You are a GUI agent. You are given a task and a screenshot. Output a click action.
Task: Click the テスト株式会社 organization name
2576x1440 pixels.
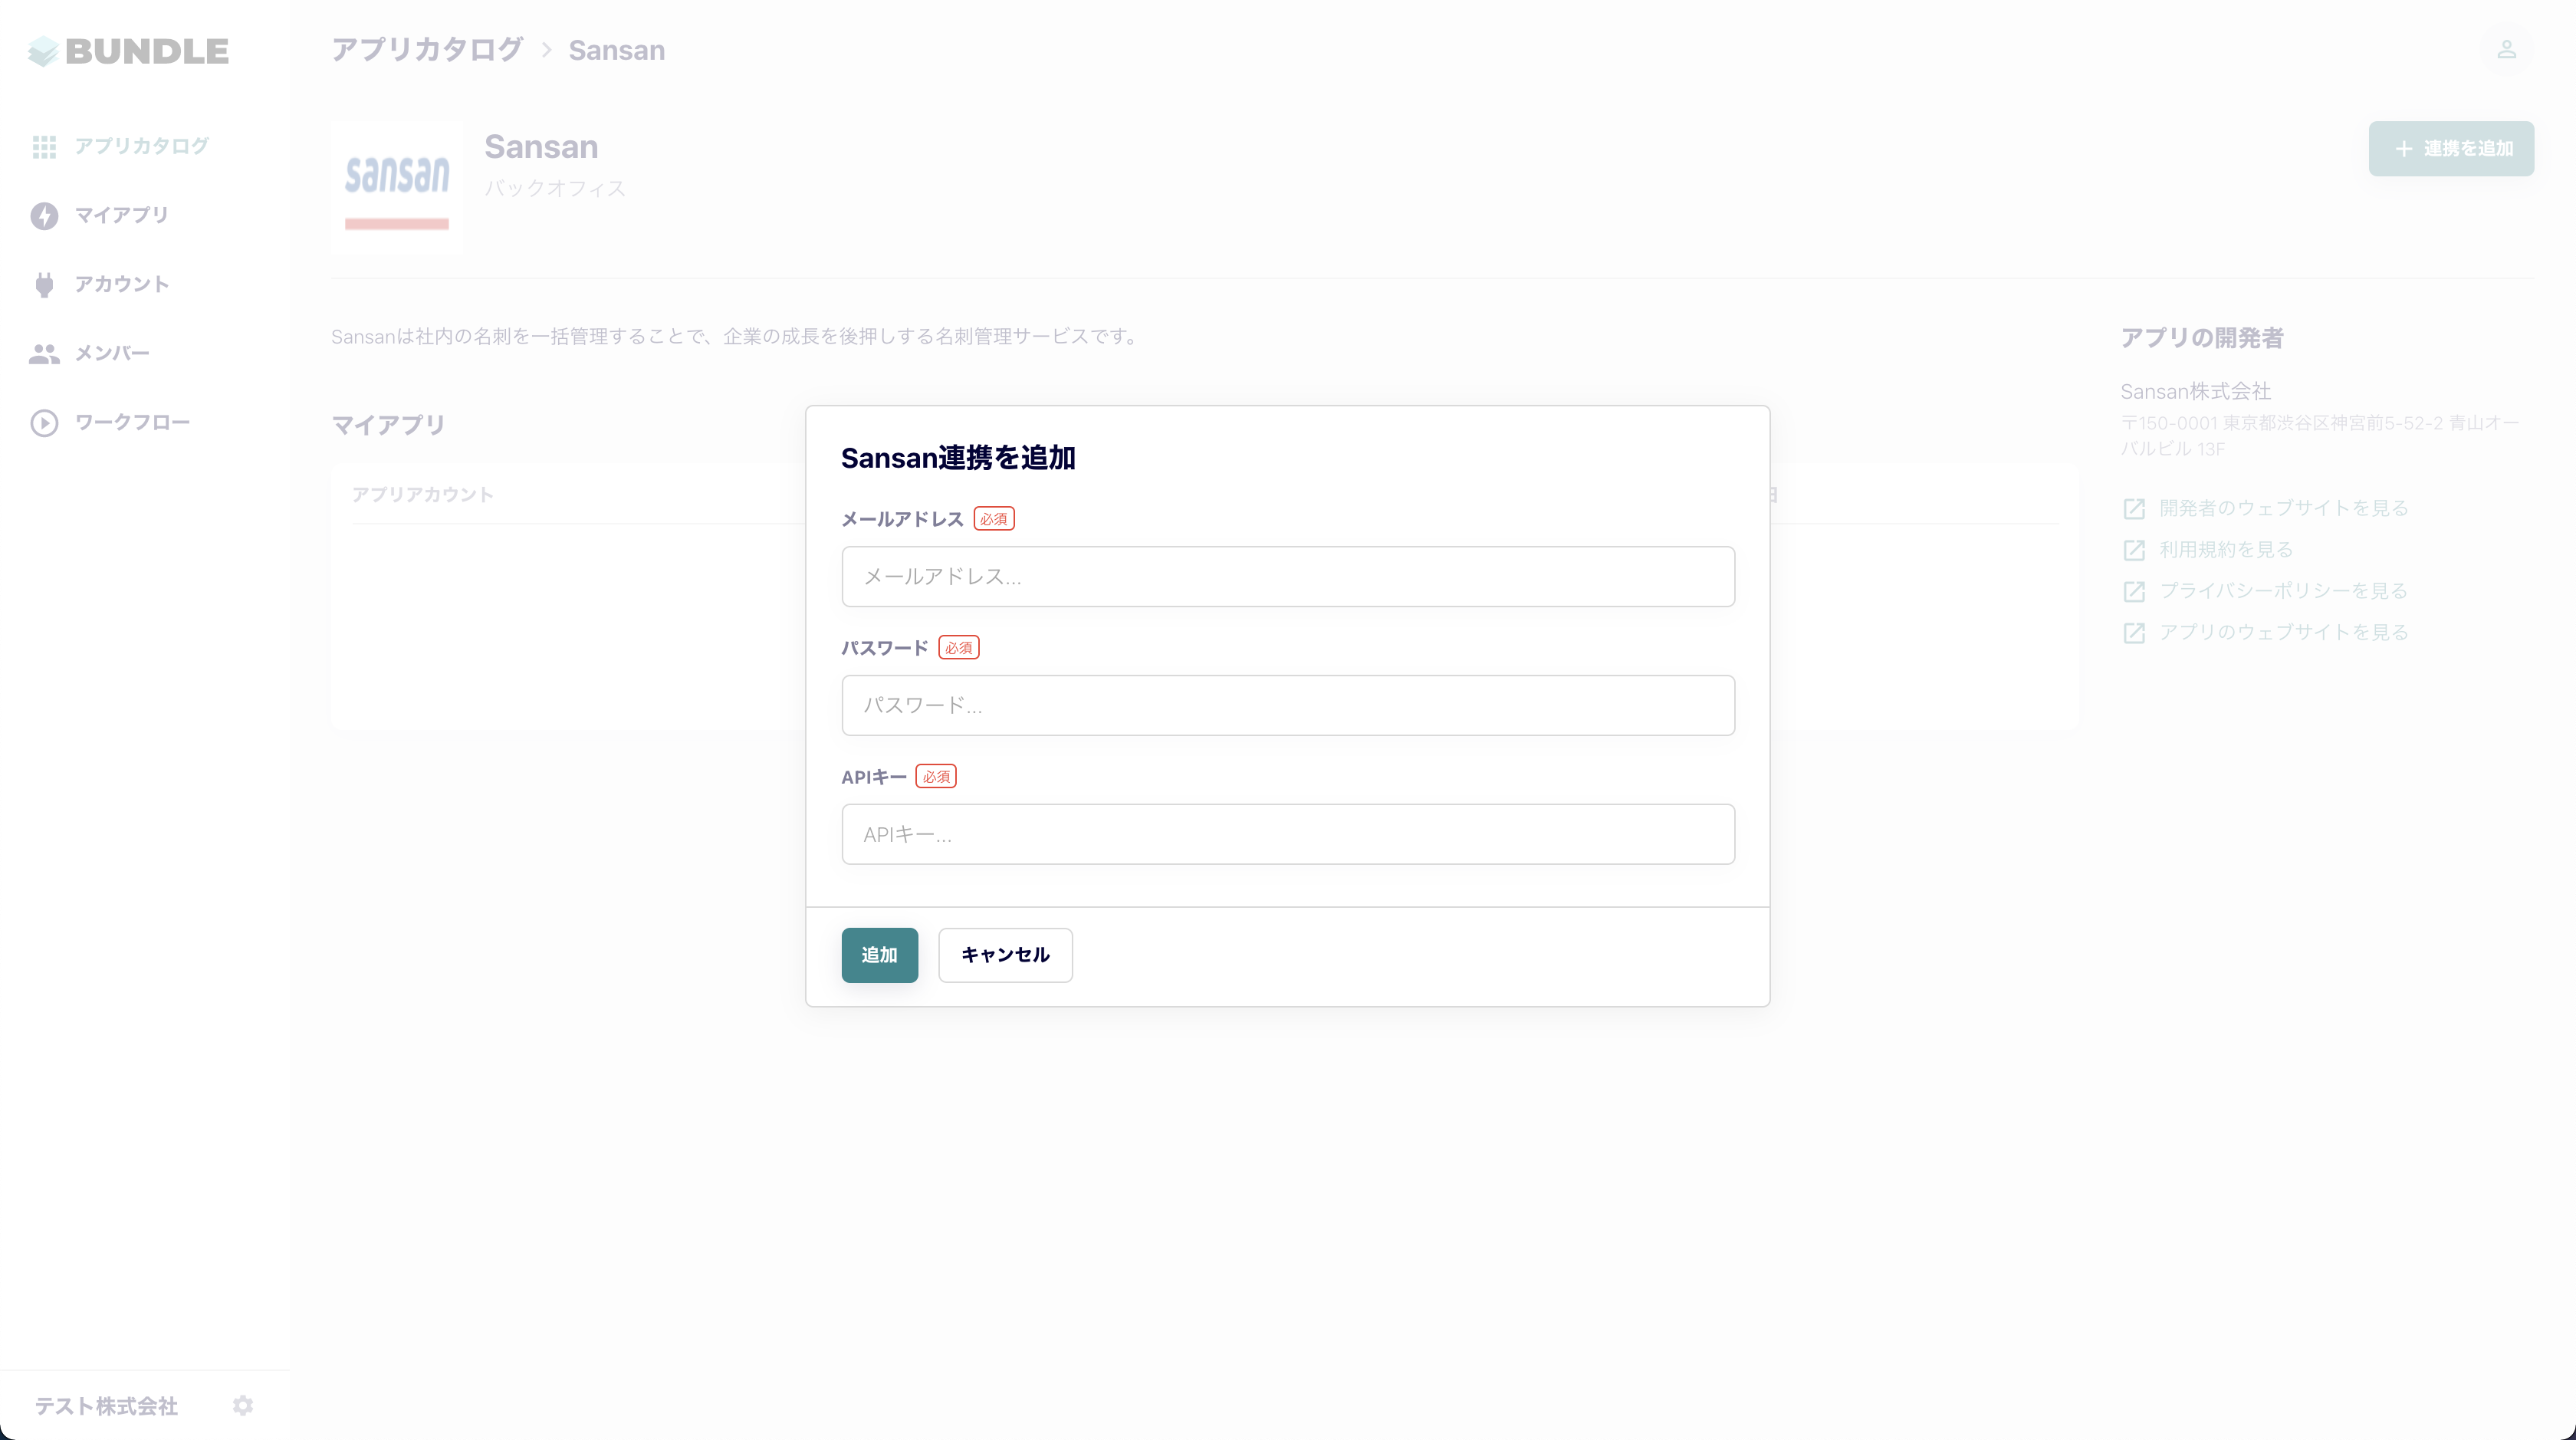(x=106, y=1406)
